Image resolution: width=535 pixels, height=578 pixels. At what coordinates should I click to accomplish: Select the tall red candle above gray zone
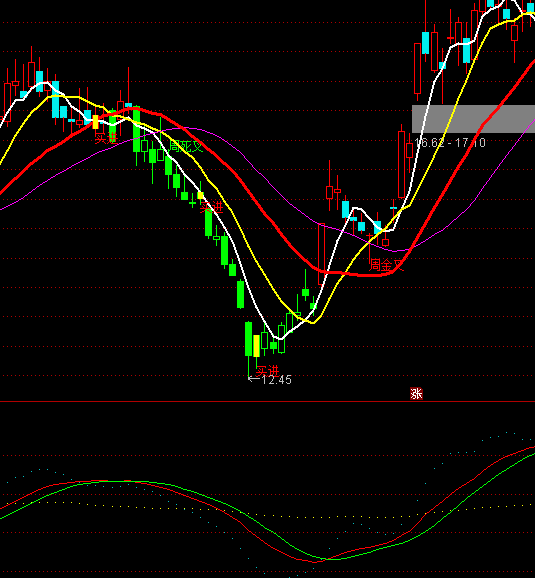point(417,69)
